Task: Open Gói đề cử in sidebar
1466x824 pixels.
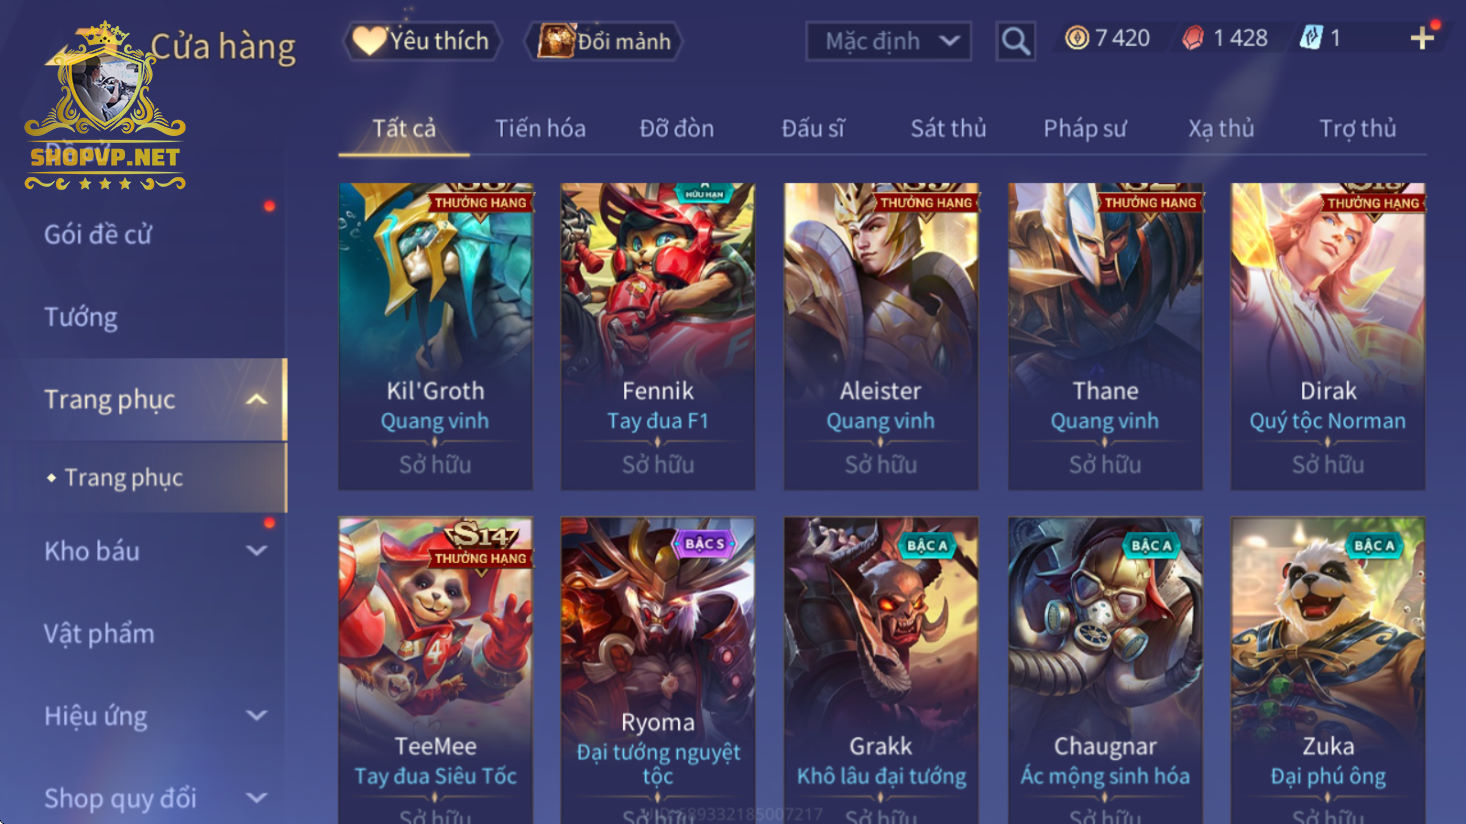Action: (98, 235)
